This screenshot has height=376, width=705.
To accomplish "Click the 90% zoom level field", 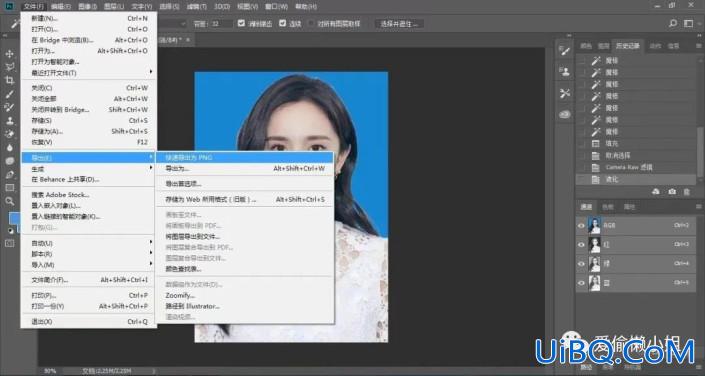I will [50, 371].
